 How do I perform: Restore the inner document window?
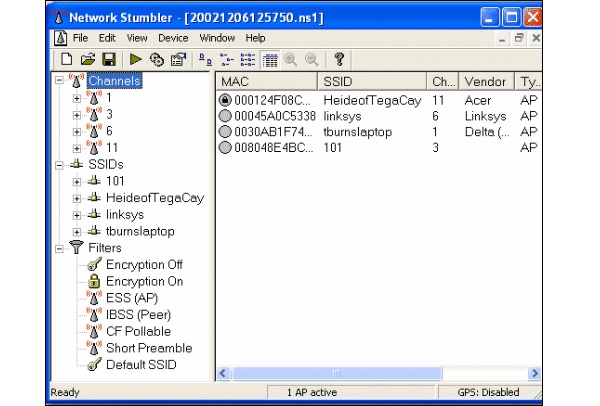519,38
